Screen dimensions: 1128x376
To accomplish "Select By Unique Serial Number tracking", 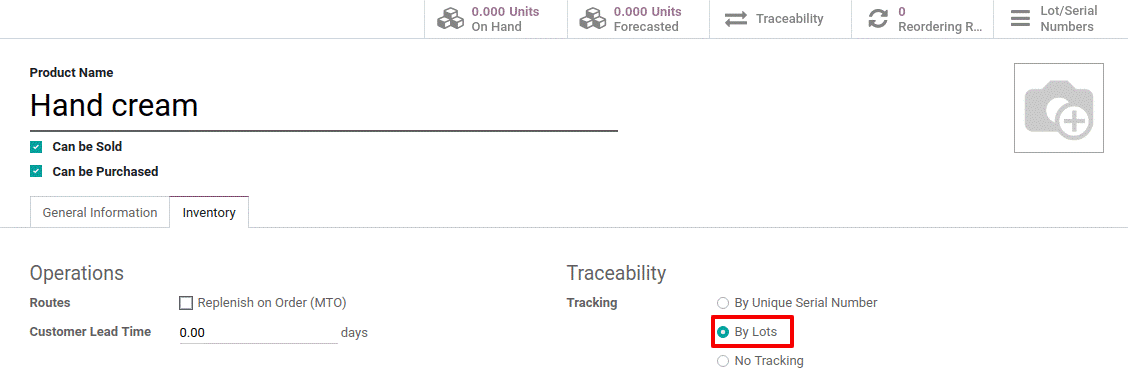I will (723, 303).
